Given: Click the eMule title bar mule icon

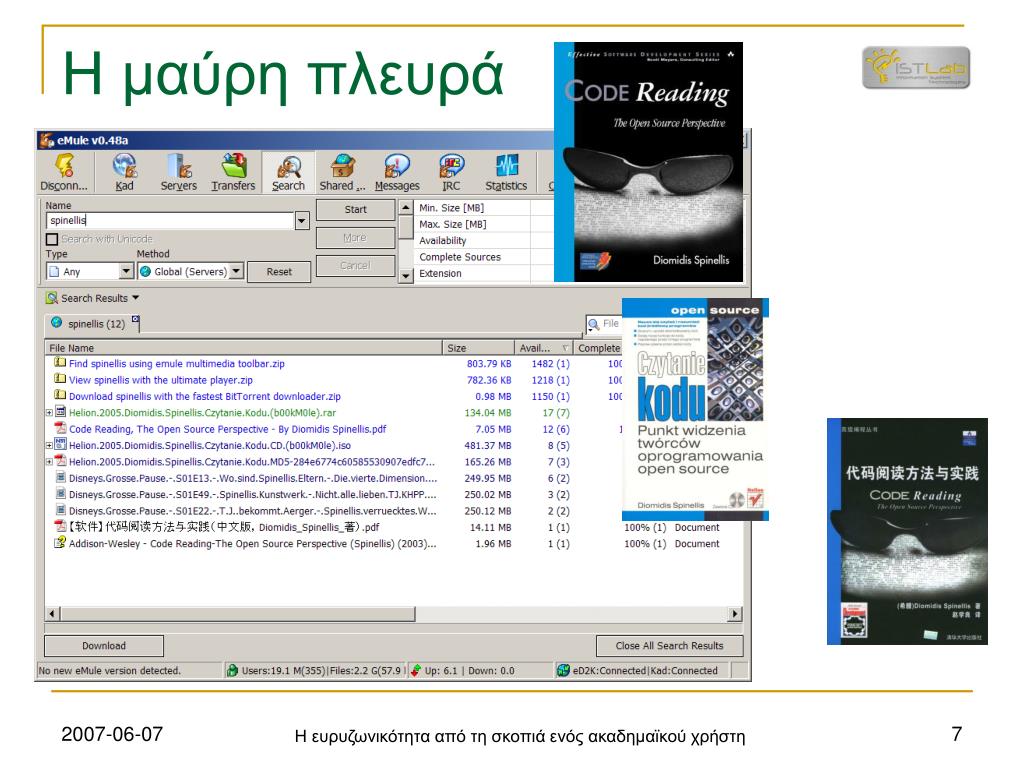Looking at the screenshot, I should (x=46, y=140).
